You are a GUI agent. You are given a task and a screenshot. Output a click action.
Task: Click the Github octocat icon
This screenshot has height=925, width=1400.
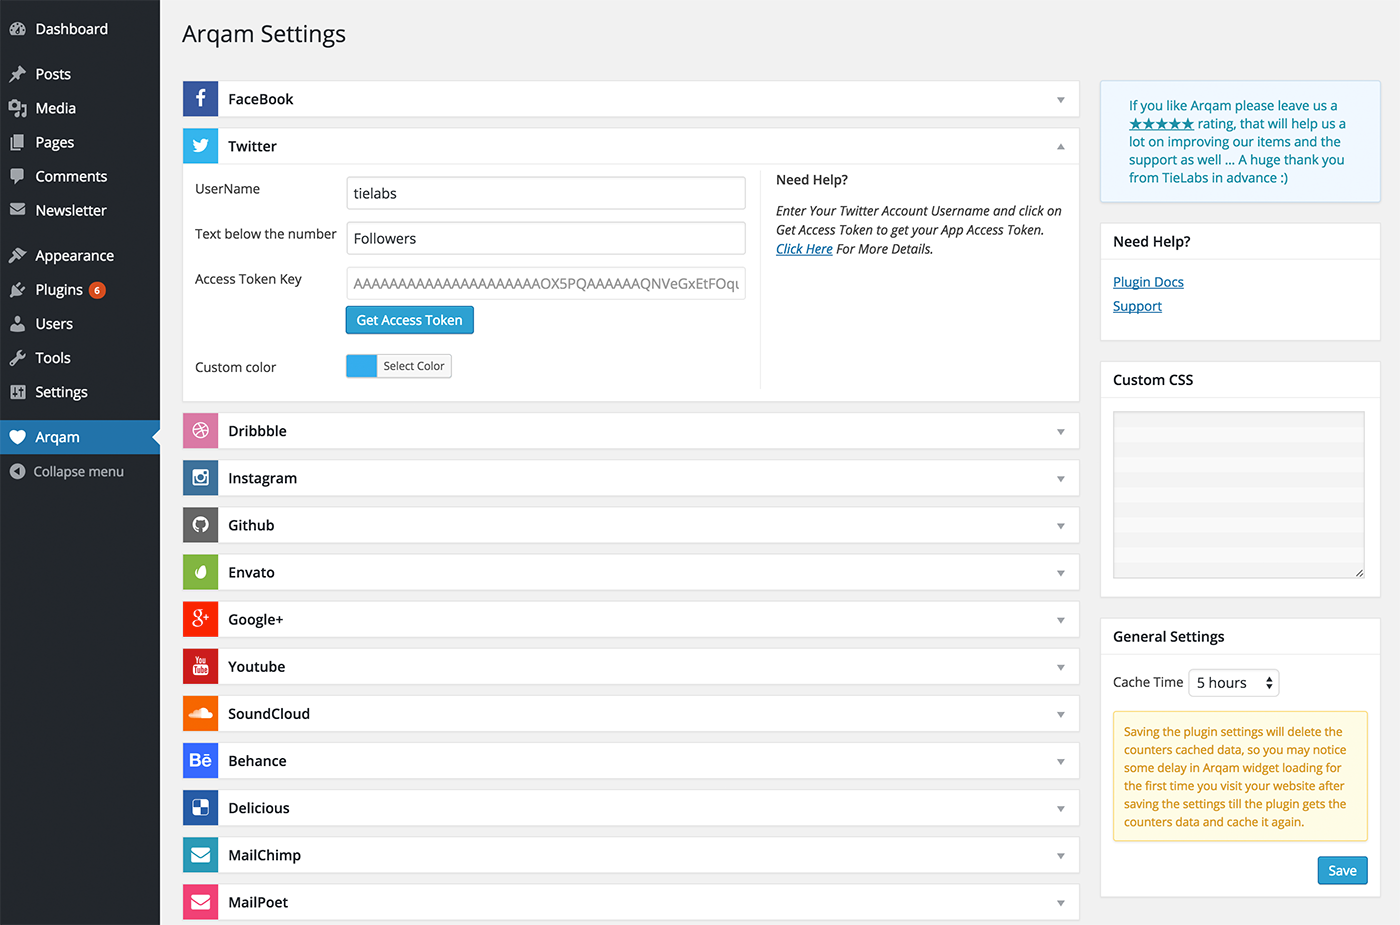[200, 525]
